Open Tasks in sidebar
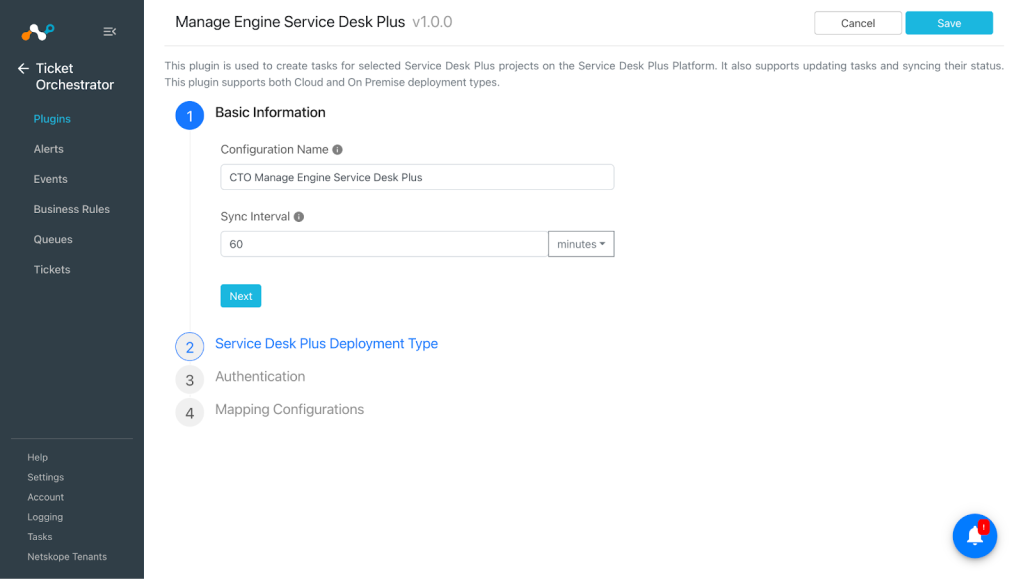 point(40,537)
